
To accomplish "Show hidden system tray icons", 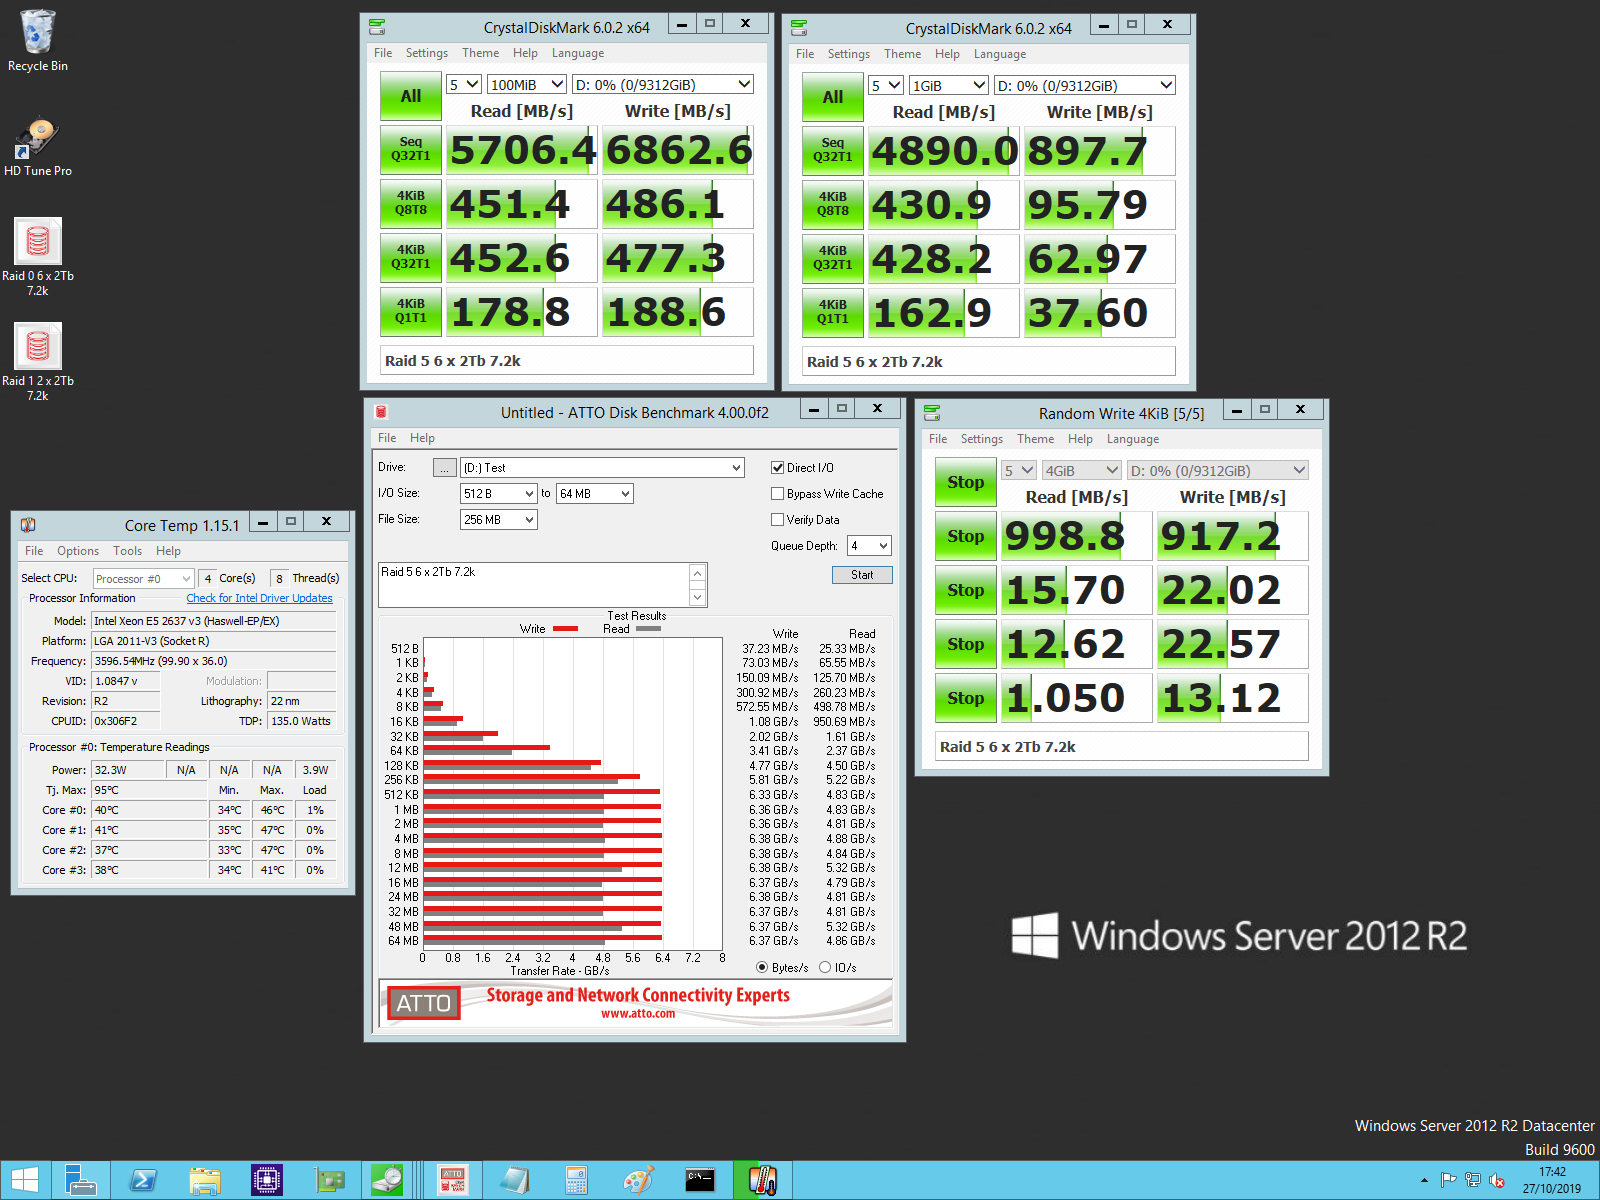I will coord(1424,1181).
